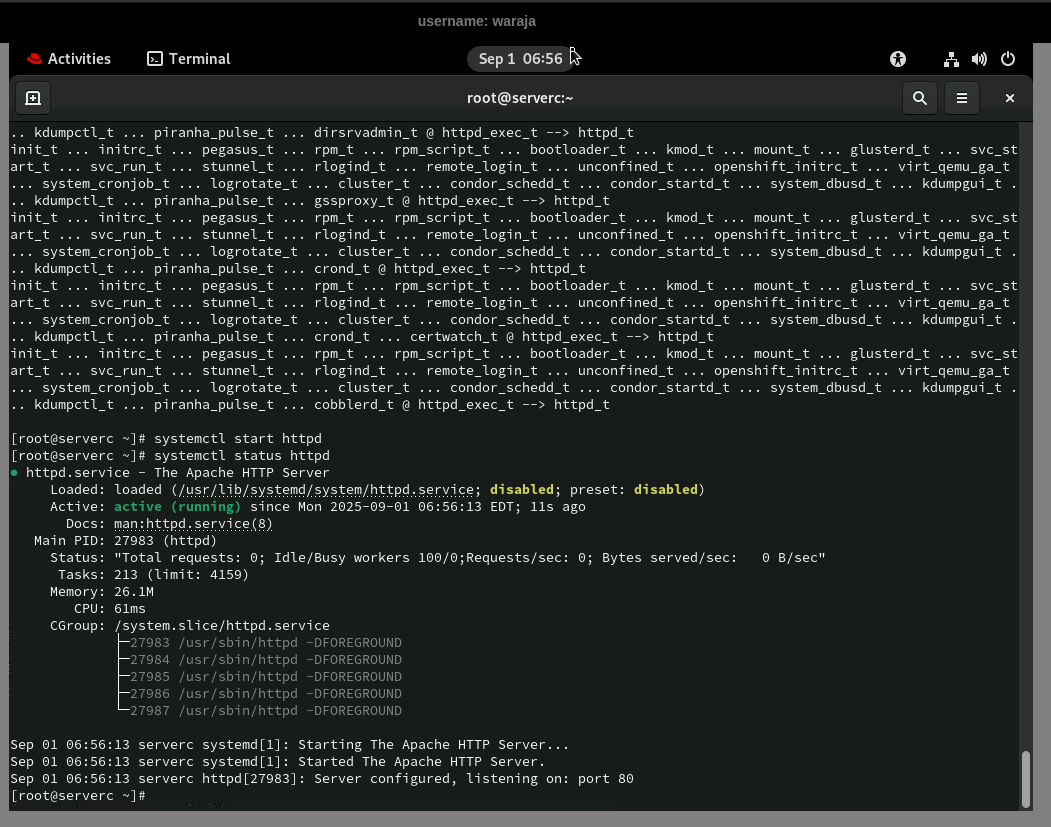Open the terminal hamburger menu

pos(961,99)
